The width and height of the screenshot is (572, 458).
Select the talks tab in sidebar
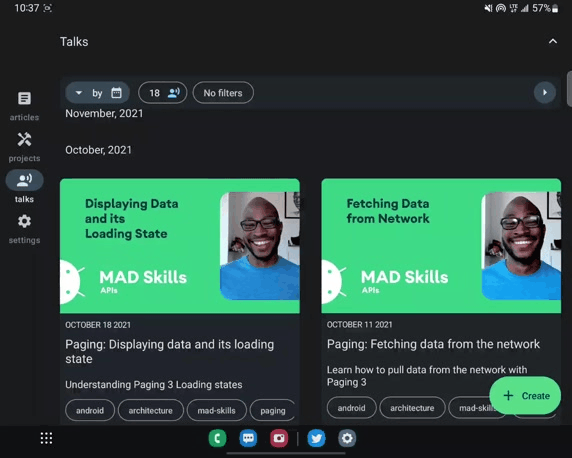tap(24, 186)
